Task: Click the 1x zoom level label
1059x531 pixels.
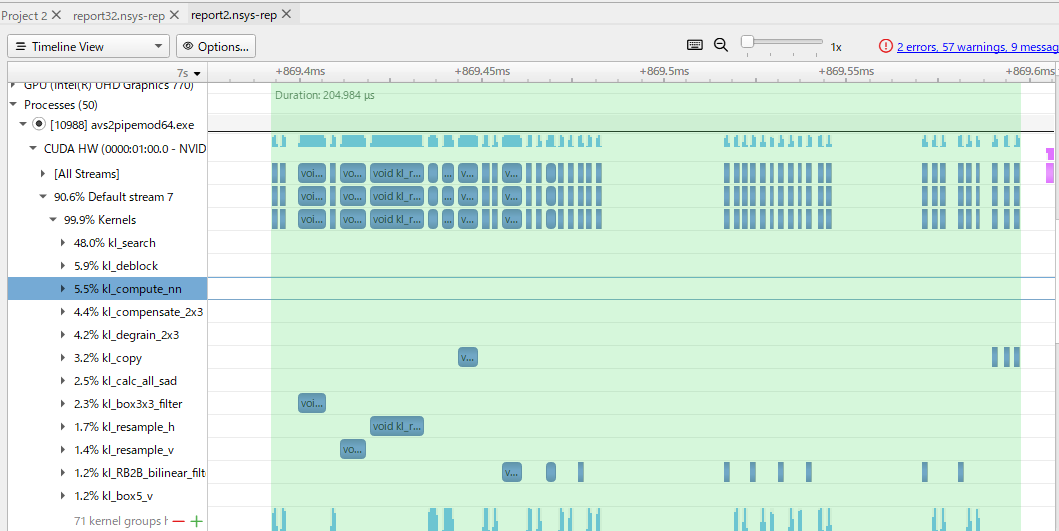Action: 836,47
